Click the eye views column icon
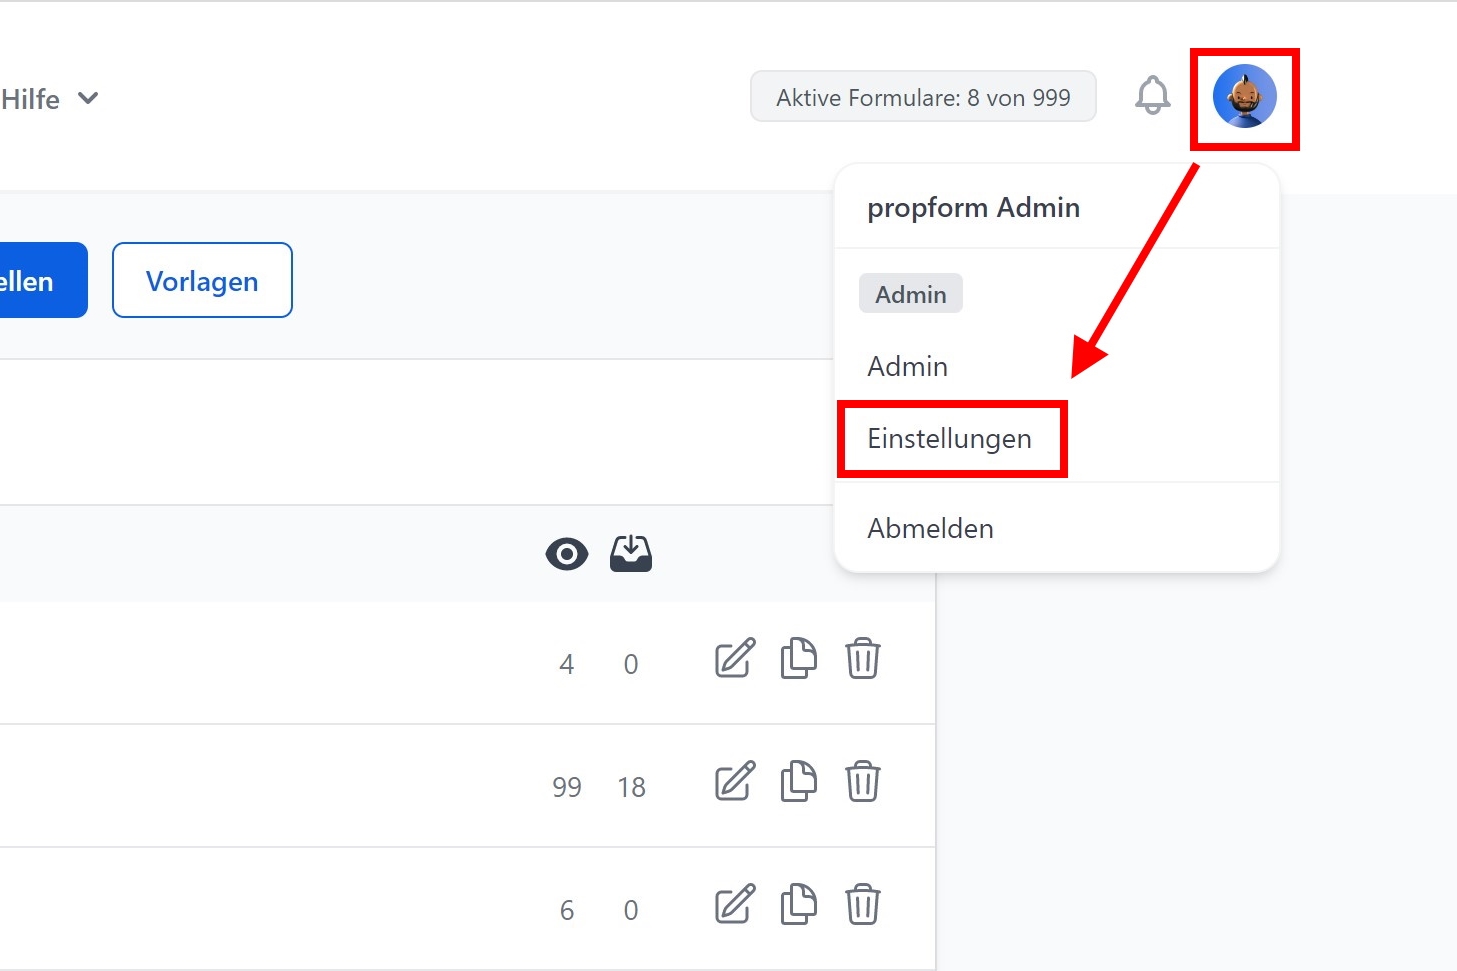 point(566,554)
